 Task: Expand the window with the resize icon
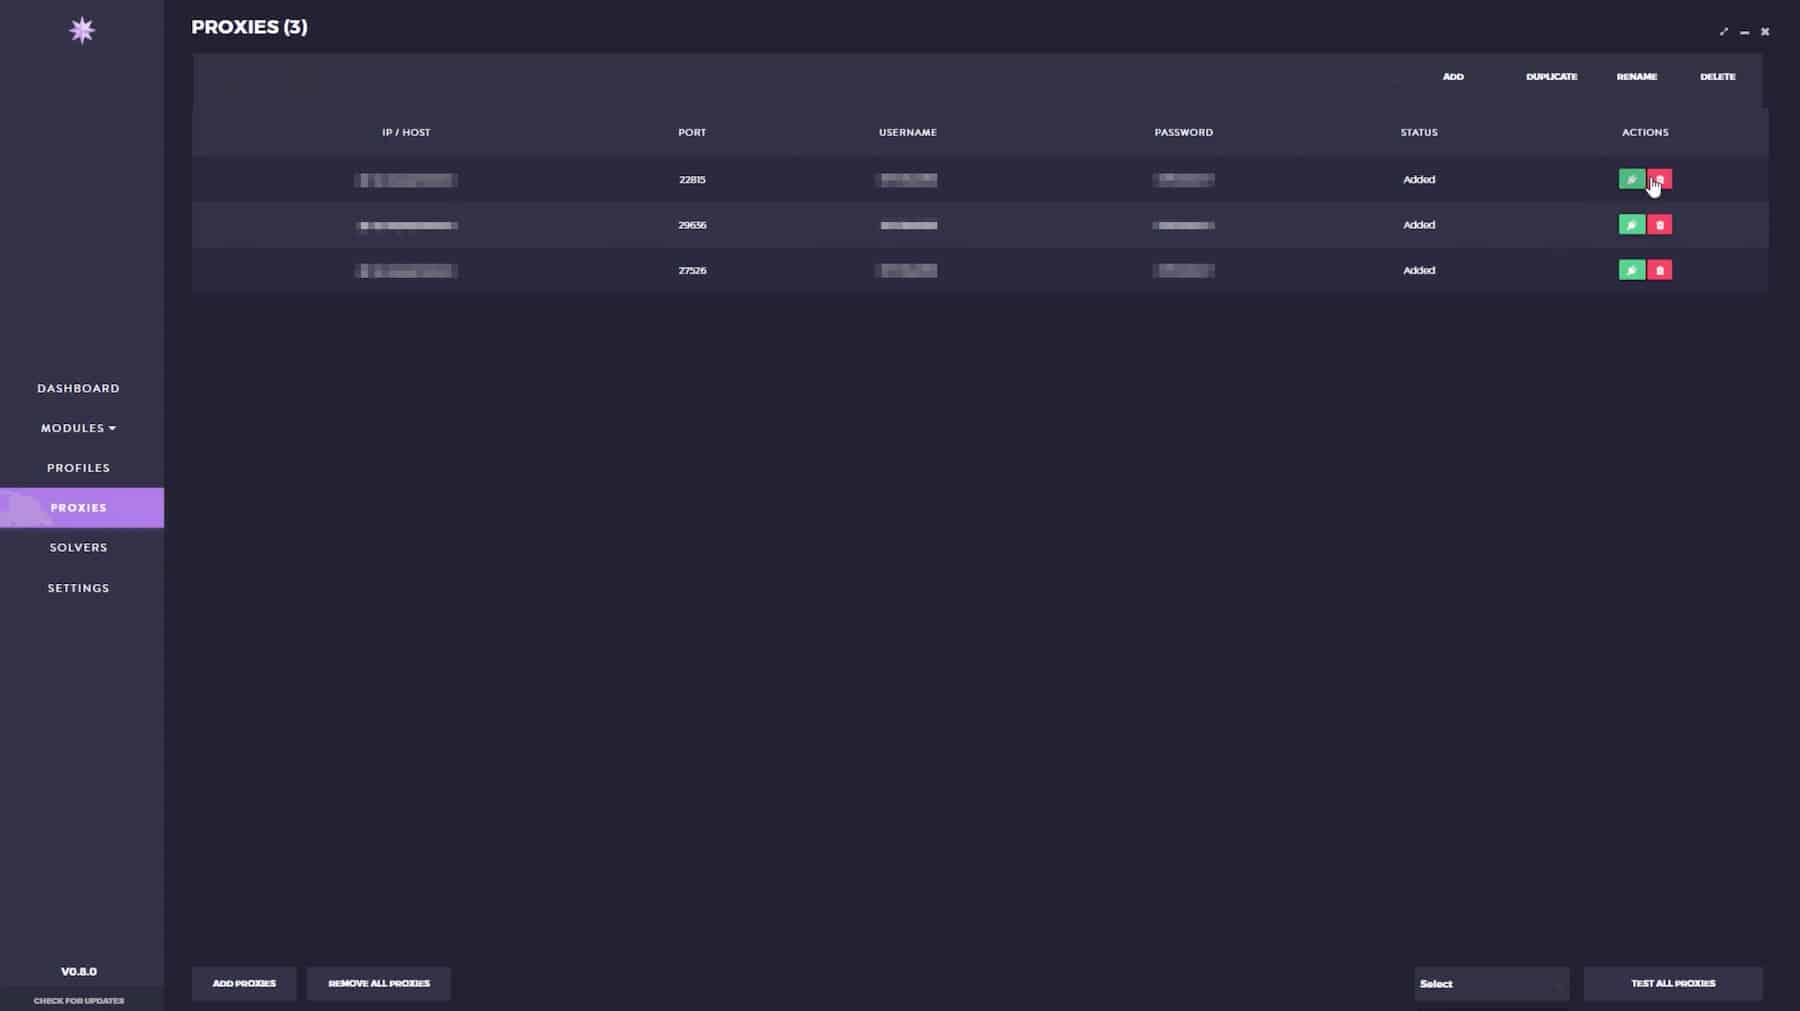click(1723, 32)
